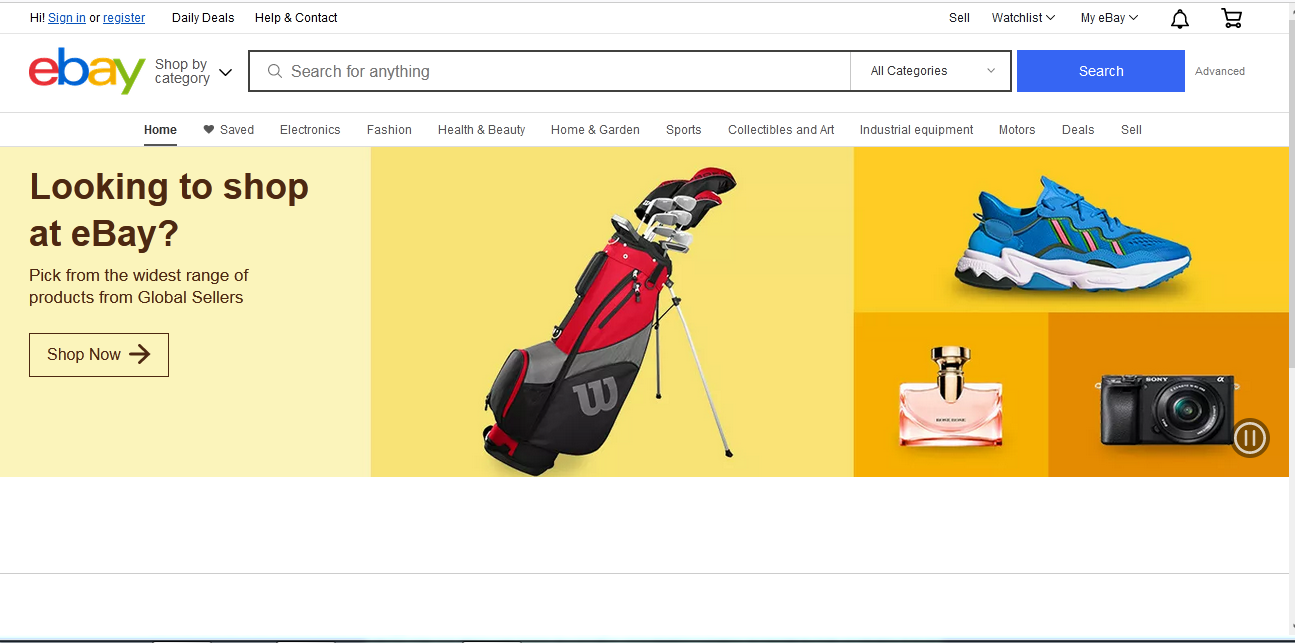Click the blue sneaker image
The image size is (1295, 643).
(x=1071, y=238)
